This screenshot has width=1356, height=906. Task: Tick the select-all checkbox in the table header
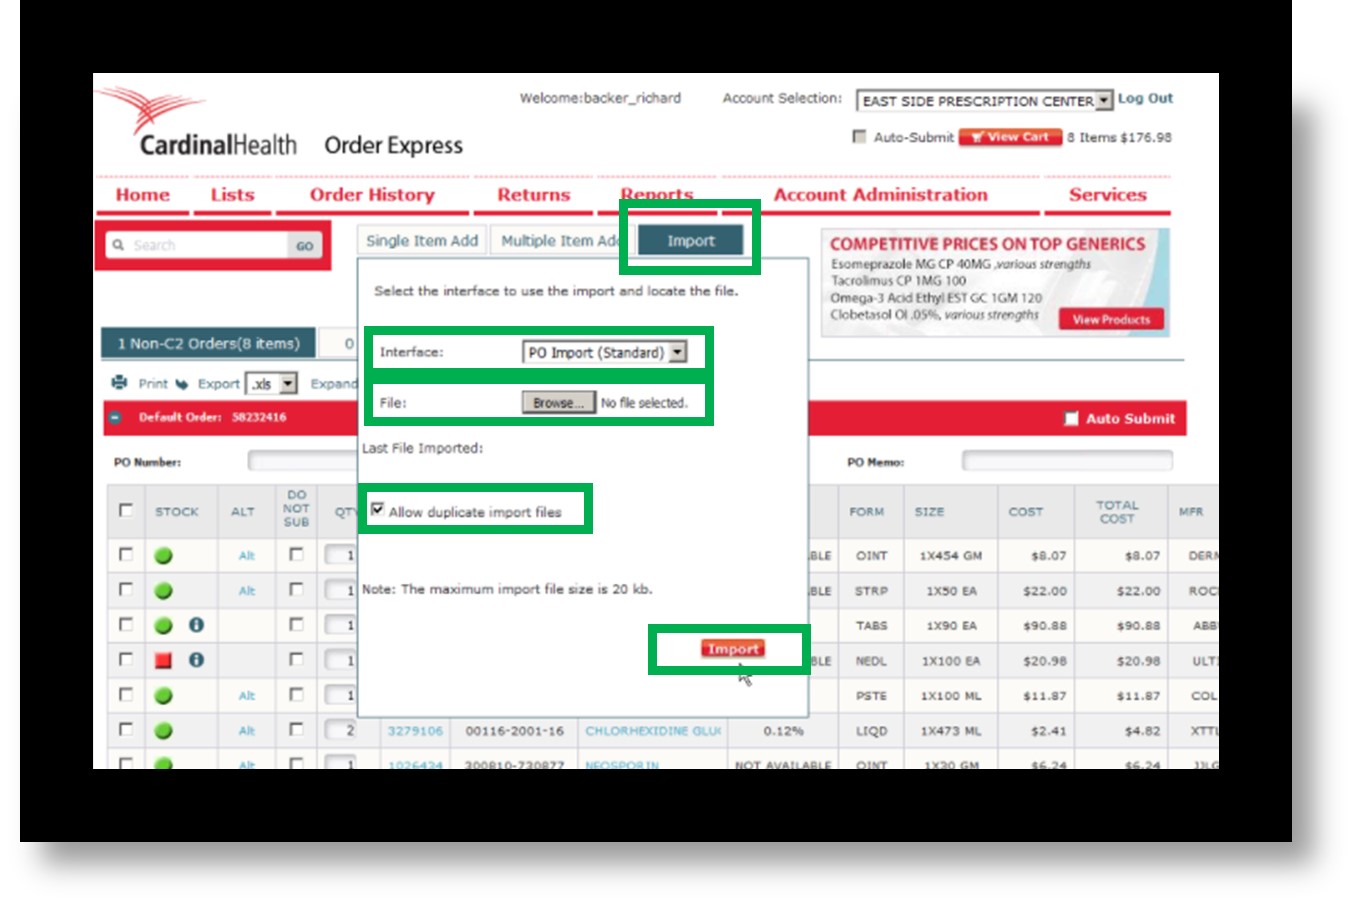click(x=126, y=510)
